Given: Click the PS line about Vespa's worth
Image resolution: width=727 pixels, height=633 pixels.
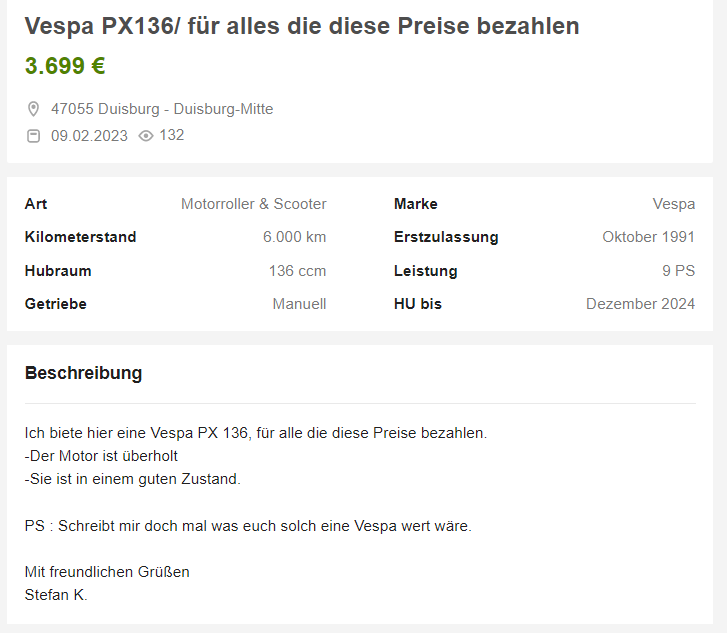Looking at the screenshot, I should pos(247,525).
